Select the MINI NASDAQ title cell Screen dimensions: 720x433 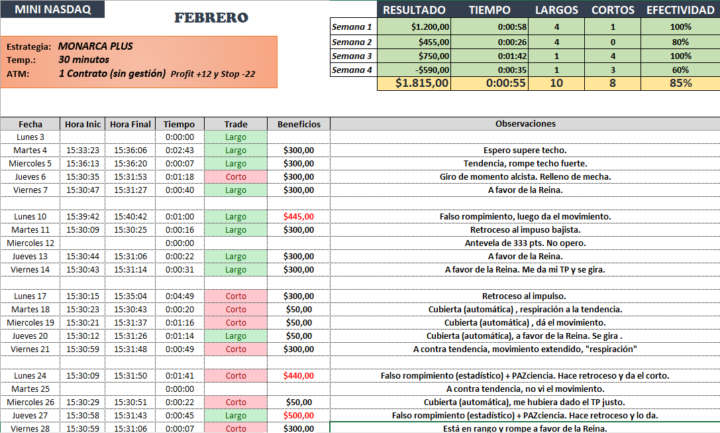52,9
